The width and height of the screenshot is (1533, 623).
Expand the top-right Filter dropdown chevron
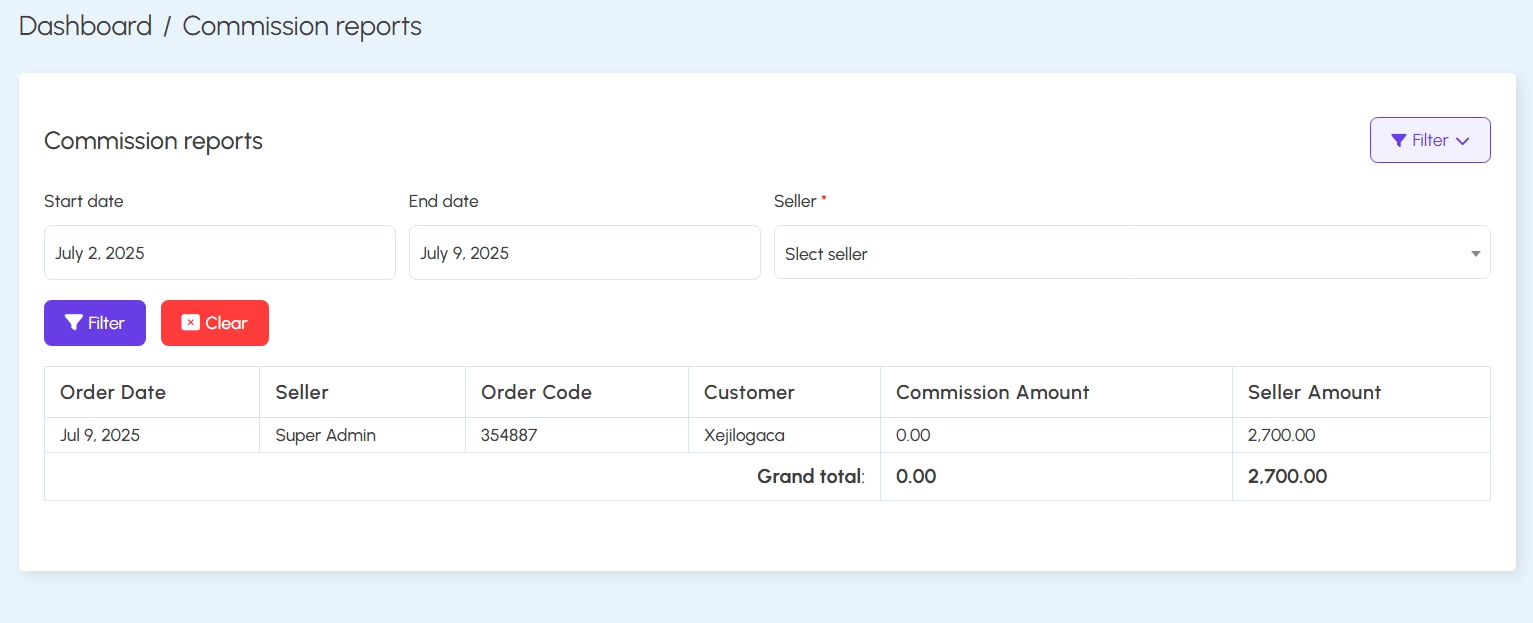[1462, 141]
